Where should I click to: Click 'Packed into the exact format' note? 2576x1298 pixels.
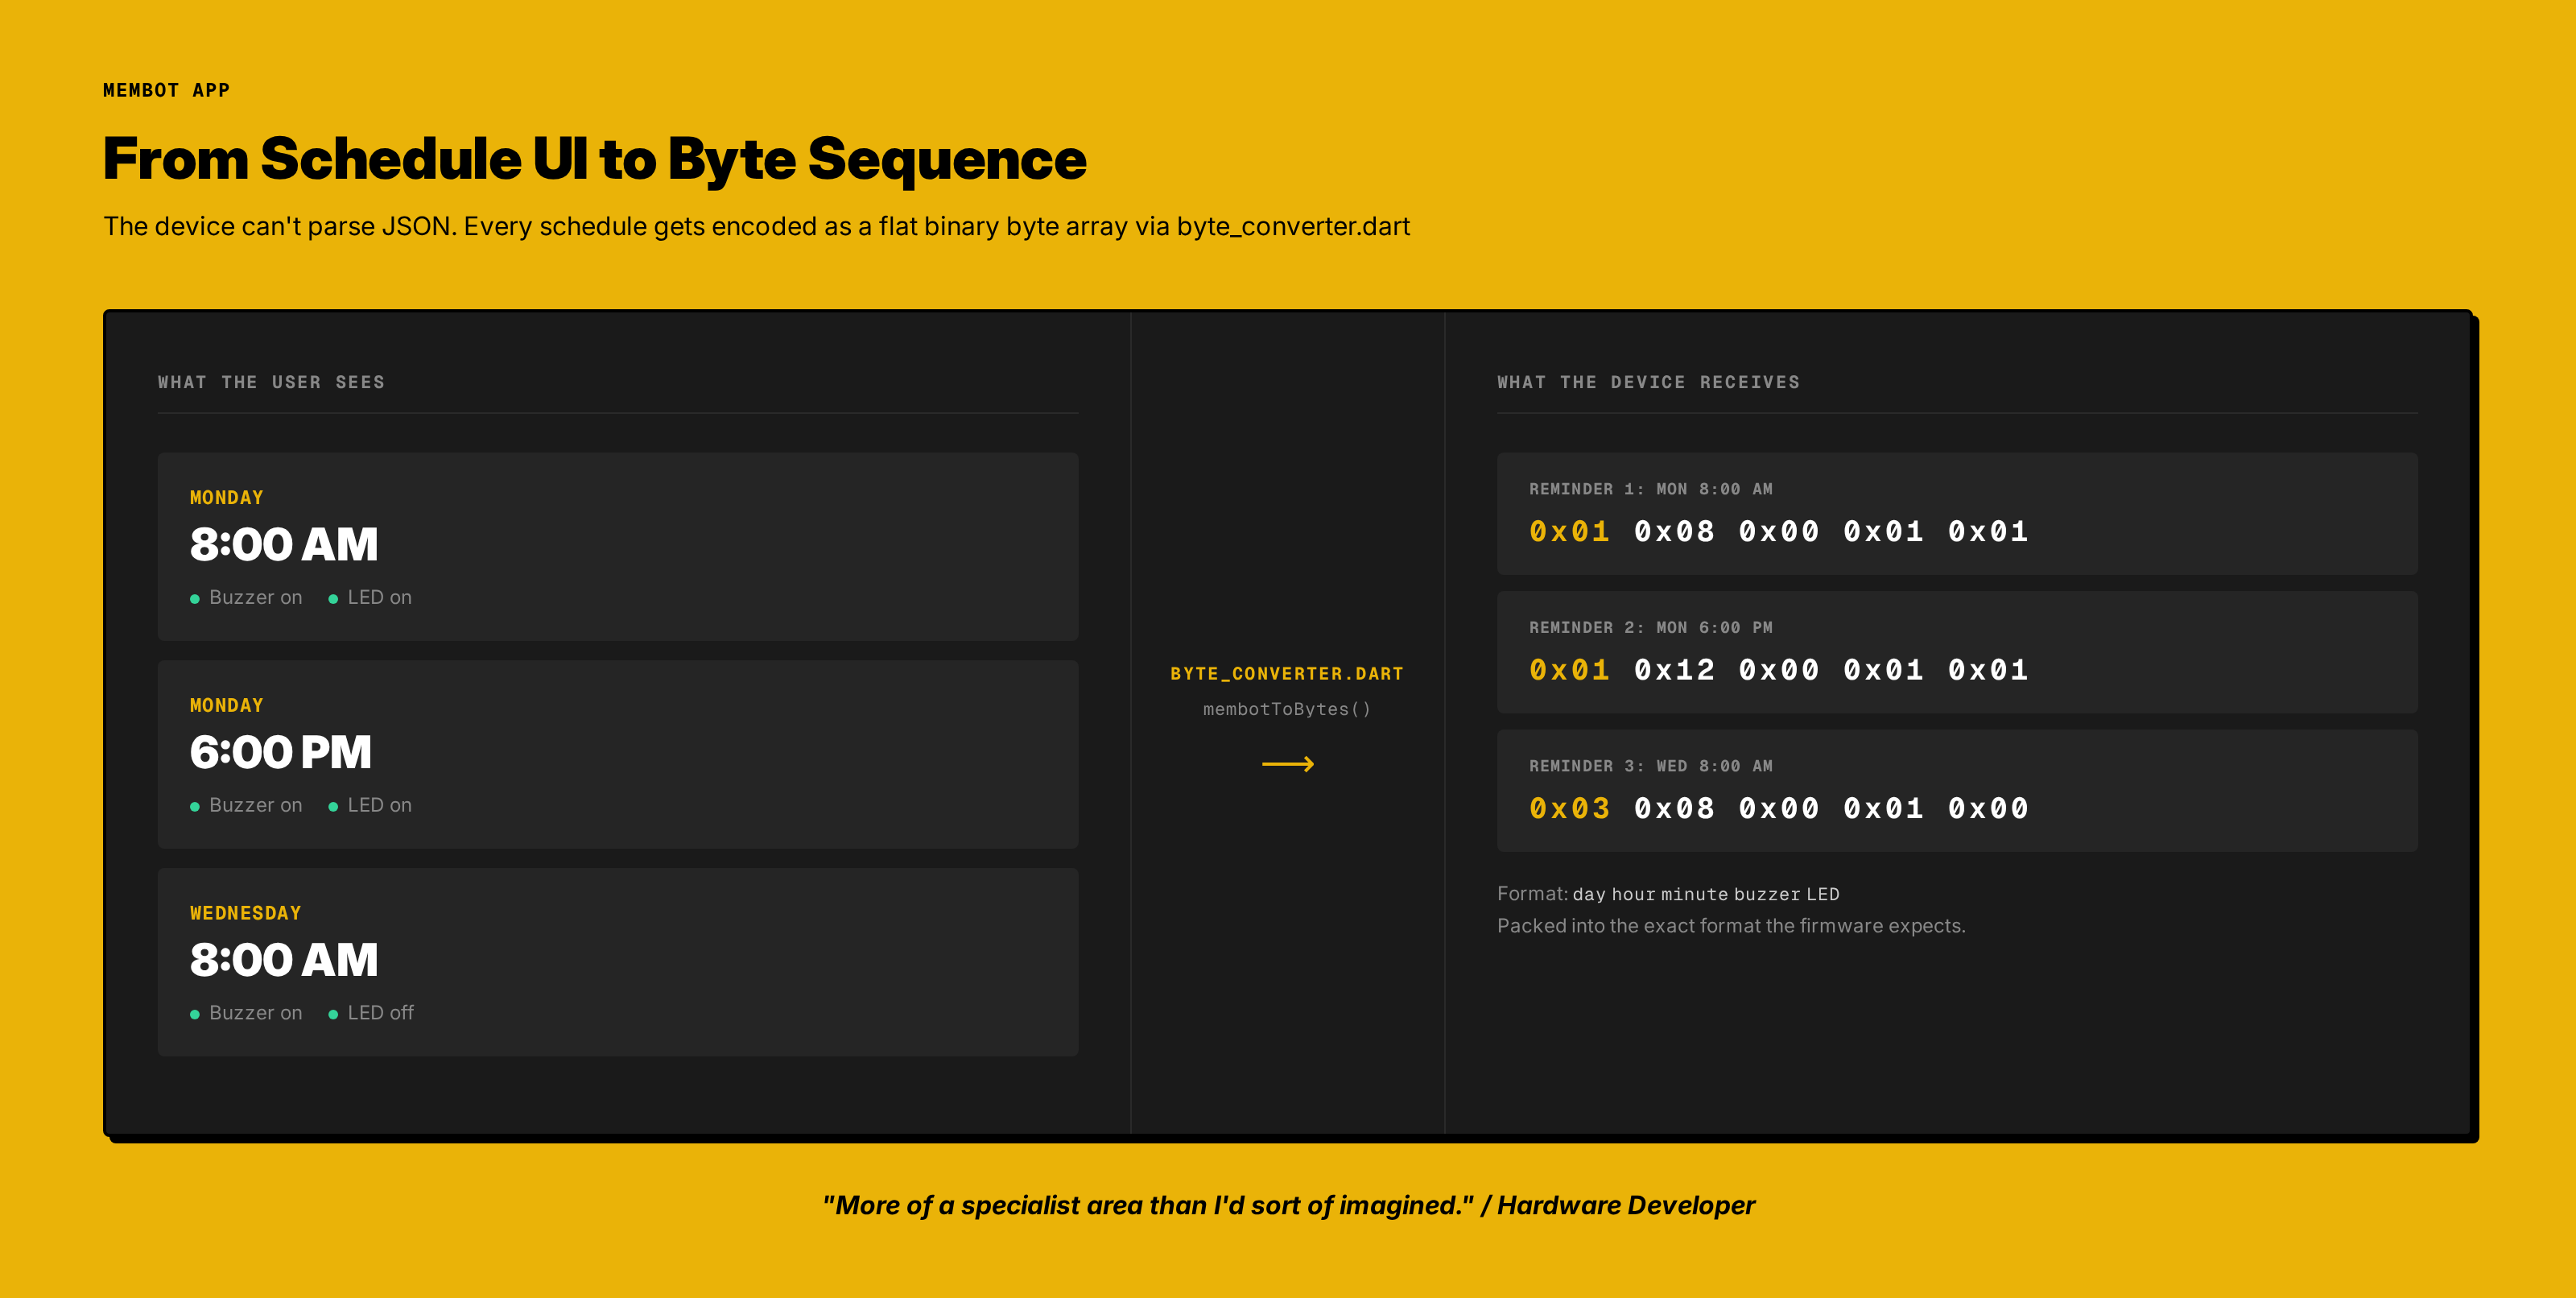coord(1731,926)
